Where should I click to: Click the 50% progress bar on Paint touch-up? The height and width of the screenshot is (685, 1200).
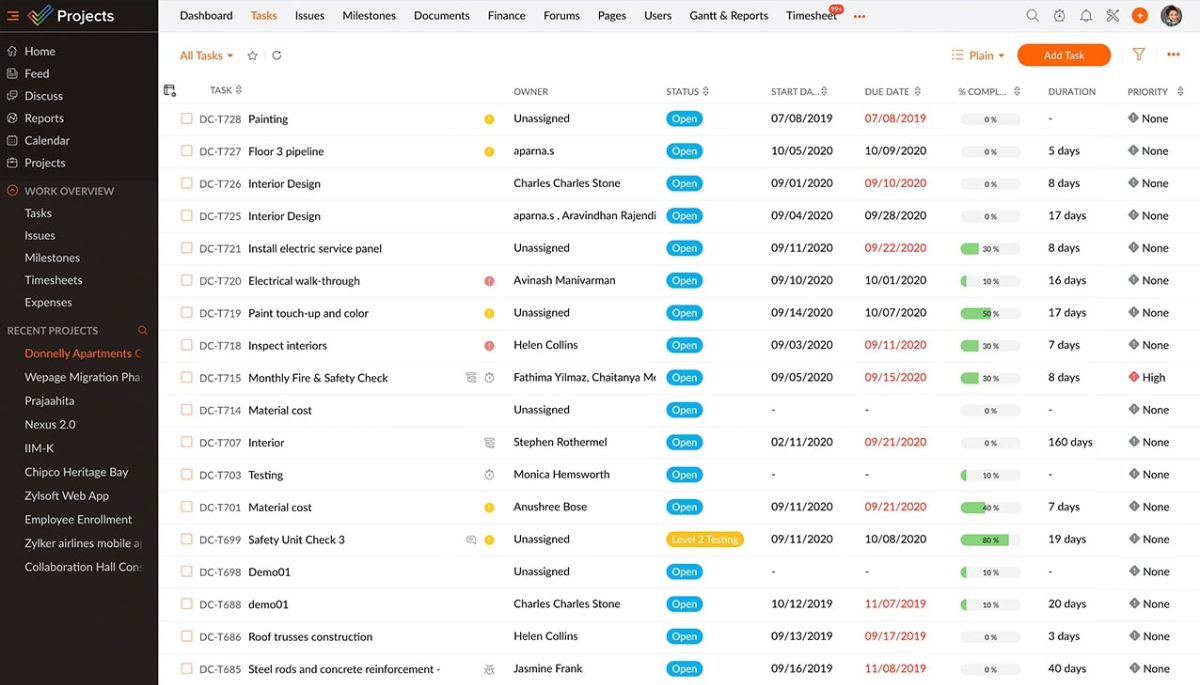click(991, 313)
